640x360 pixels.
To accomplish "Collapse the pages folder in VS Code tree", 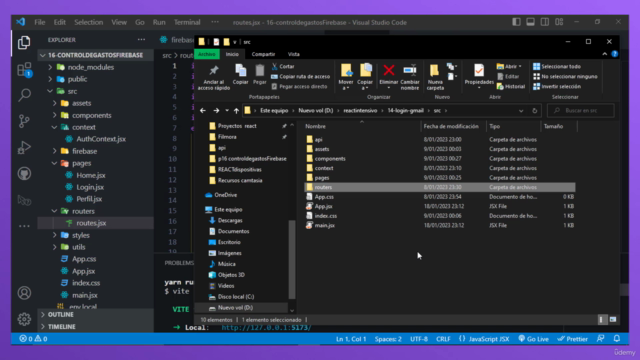I will [55, 163].
